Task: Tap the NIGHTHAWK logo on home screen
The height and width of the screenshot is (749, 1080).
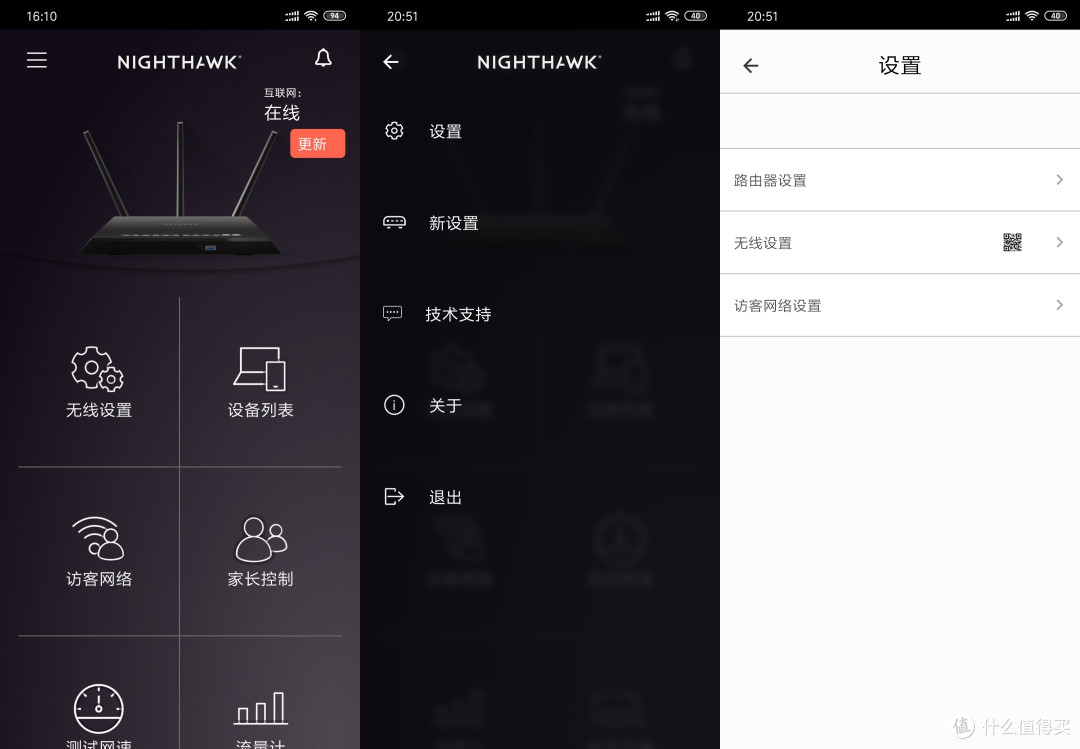Action: pos(179,62)
